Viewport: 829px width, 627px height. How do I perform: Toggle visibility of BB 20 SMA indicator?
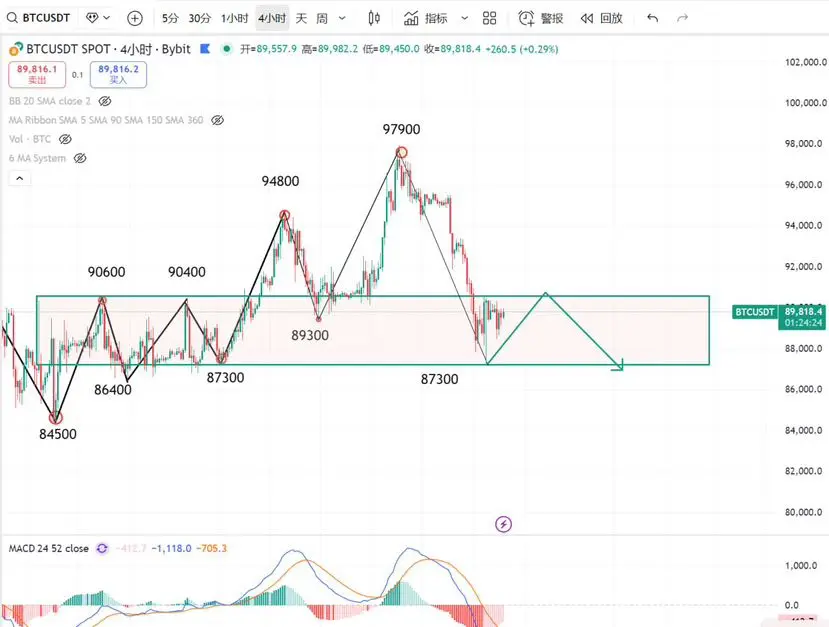[105, 101]
